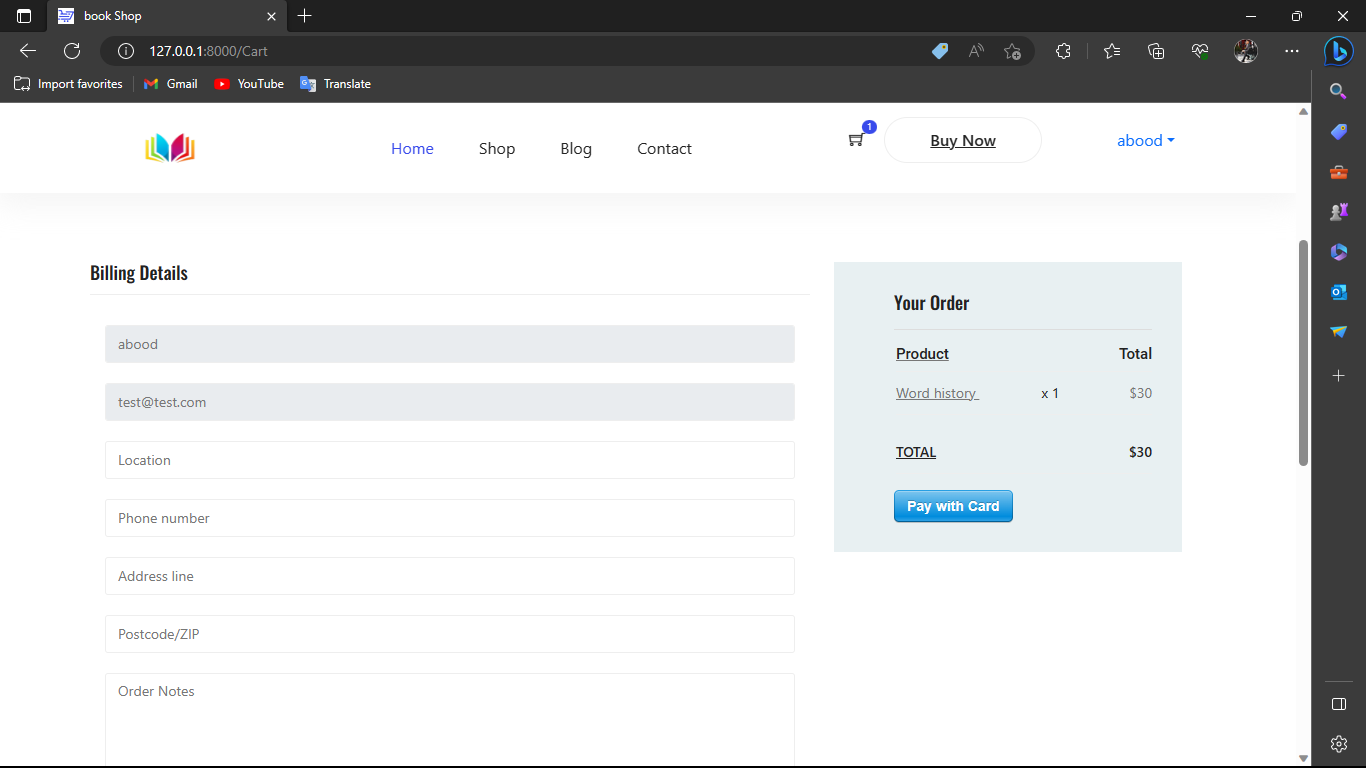Click the page vertical scrollbar thumb
Viewport: 1366px width, 768px height.
1303,352
